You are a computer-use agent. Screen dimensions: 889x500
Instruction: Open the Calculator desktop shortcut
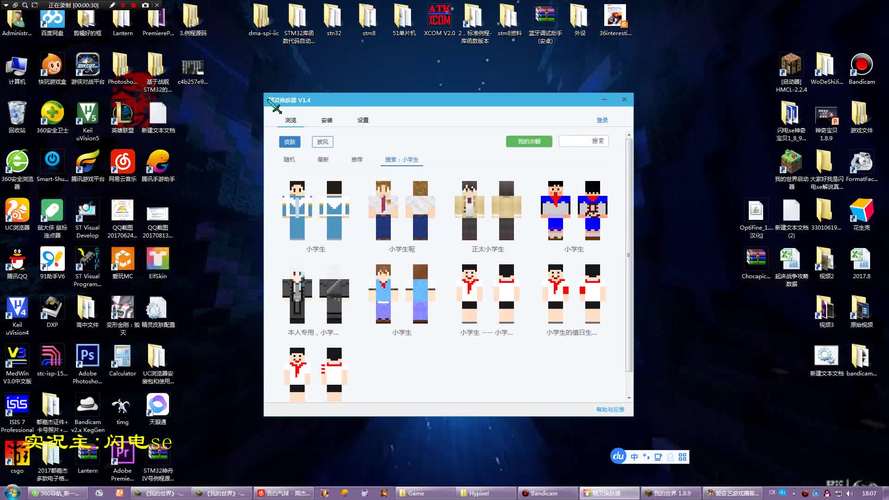(x=122, y=361)
